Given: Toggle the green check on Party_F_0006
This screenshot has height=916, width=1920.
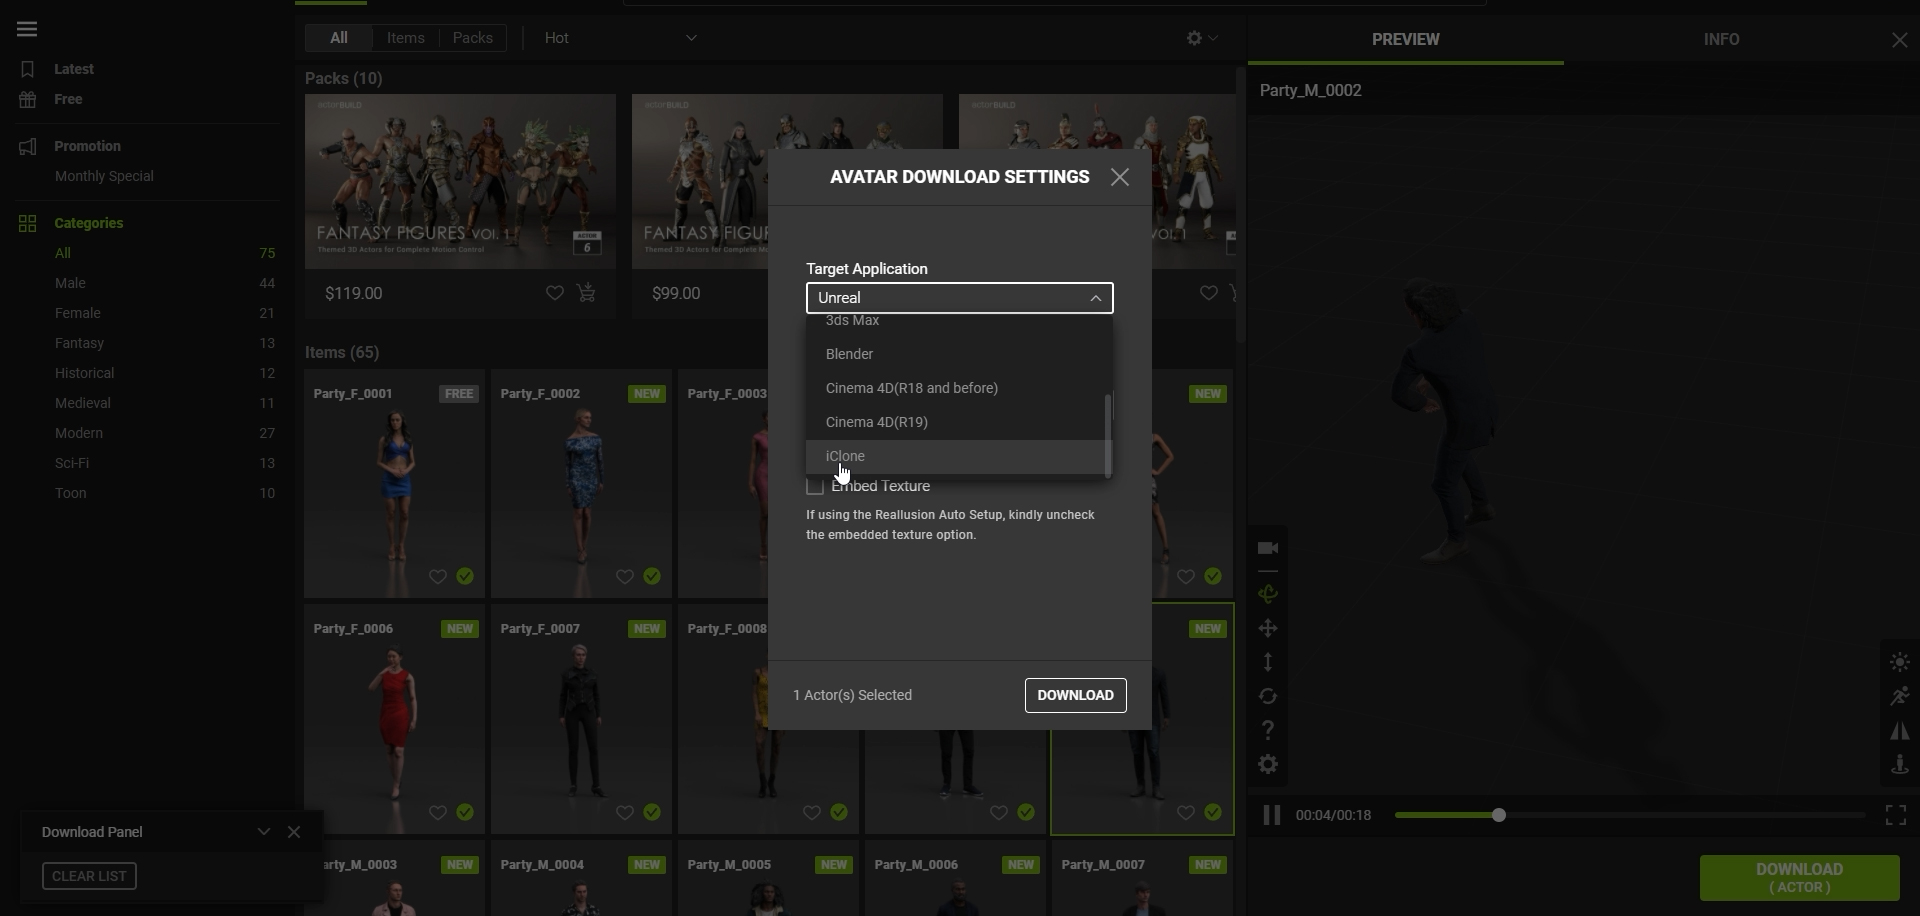Looking at the screenshot, I should coord(465,812).
